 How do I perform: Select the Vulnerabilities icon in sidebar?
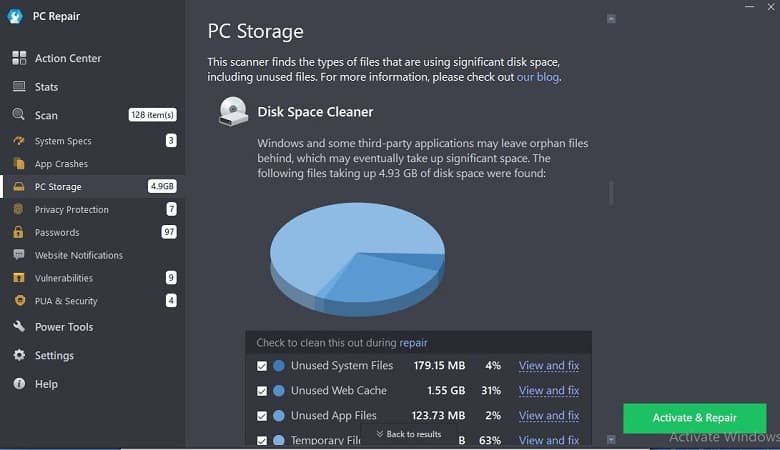coord(19,277)
